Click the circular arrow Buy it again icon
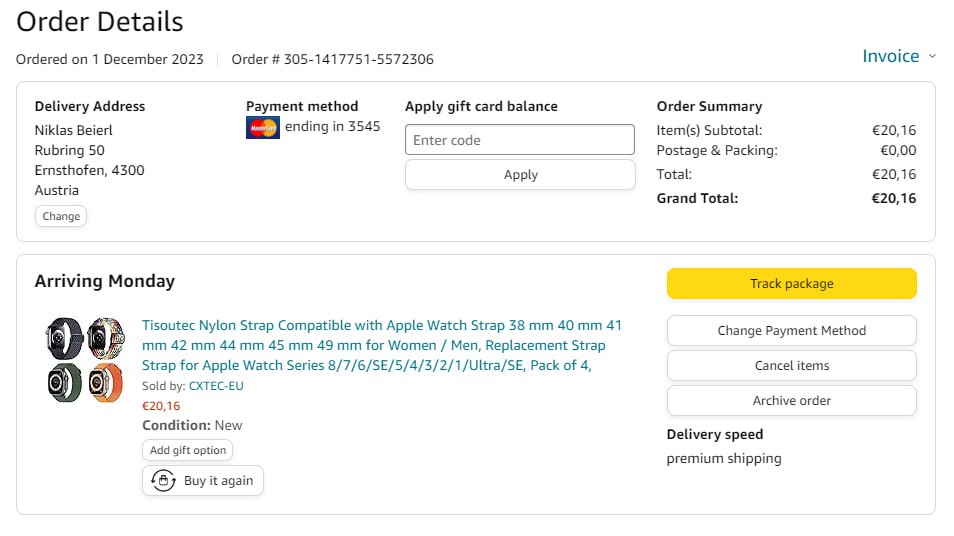954x536 pixels. pos(163,481)
